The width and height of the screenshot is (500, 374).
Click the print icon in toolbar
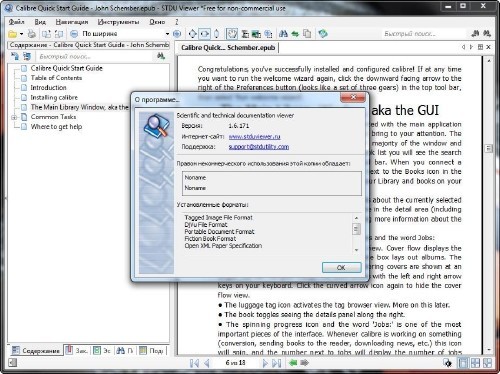click(x=32, y=34)
